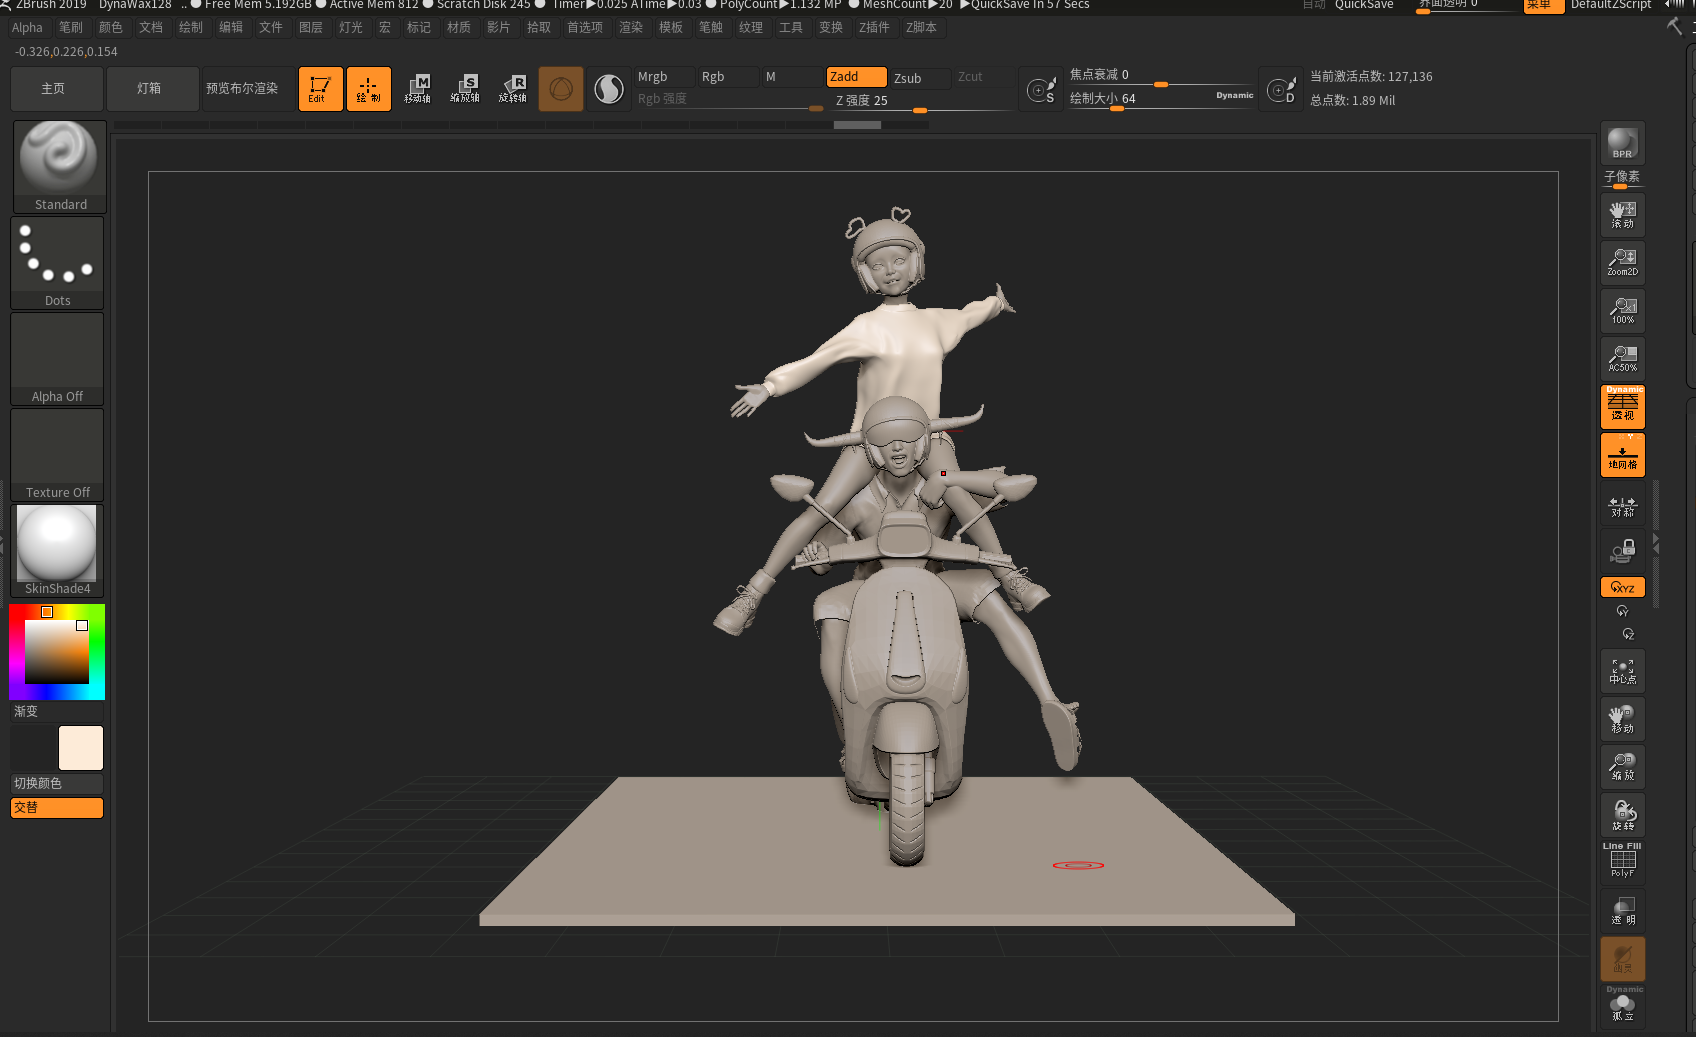This screenshot has height=1037, width=1696.
Task: Click the 缩放轴 scale gizmo icon
Action: [x=465, y=89]
